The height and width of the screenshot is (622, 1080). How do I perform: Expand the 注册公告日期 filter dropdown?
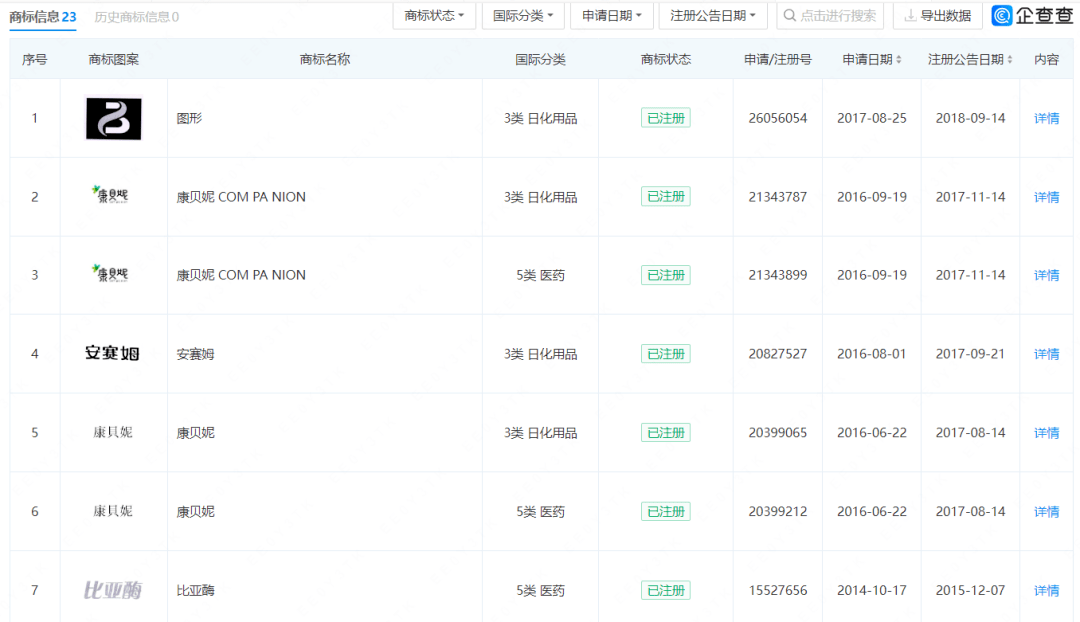712,16
